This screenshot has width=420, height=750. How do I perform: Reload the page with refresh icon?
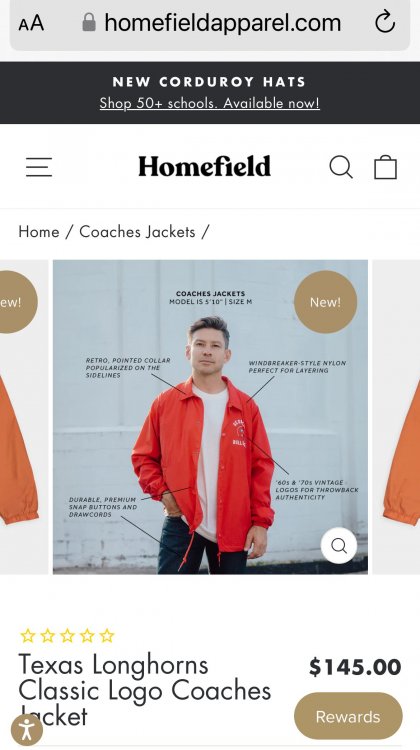coord(385,22)
